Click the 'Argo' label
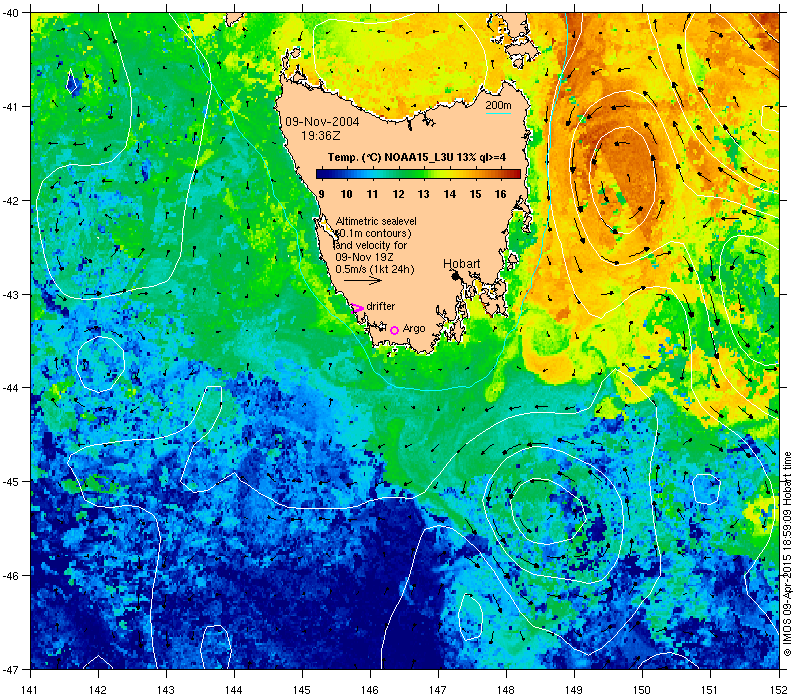 (x=414, y=329)
